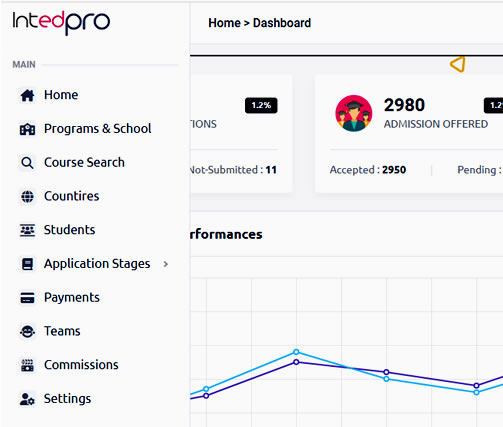Click the Programs & School building icon
The image size is (503, 427).
tap(27, 129)
